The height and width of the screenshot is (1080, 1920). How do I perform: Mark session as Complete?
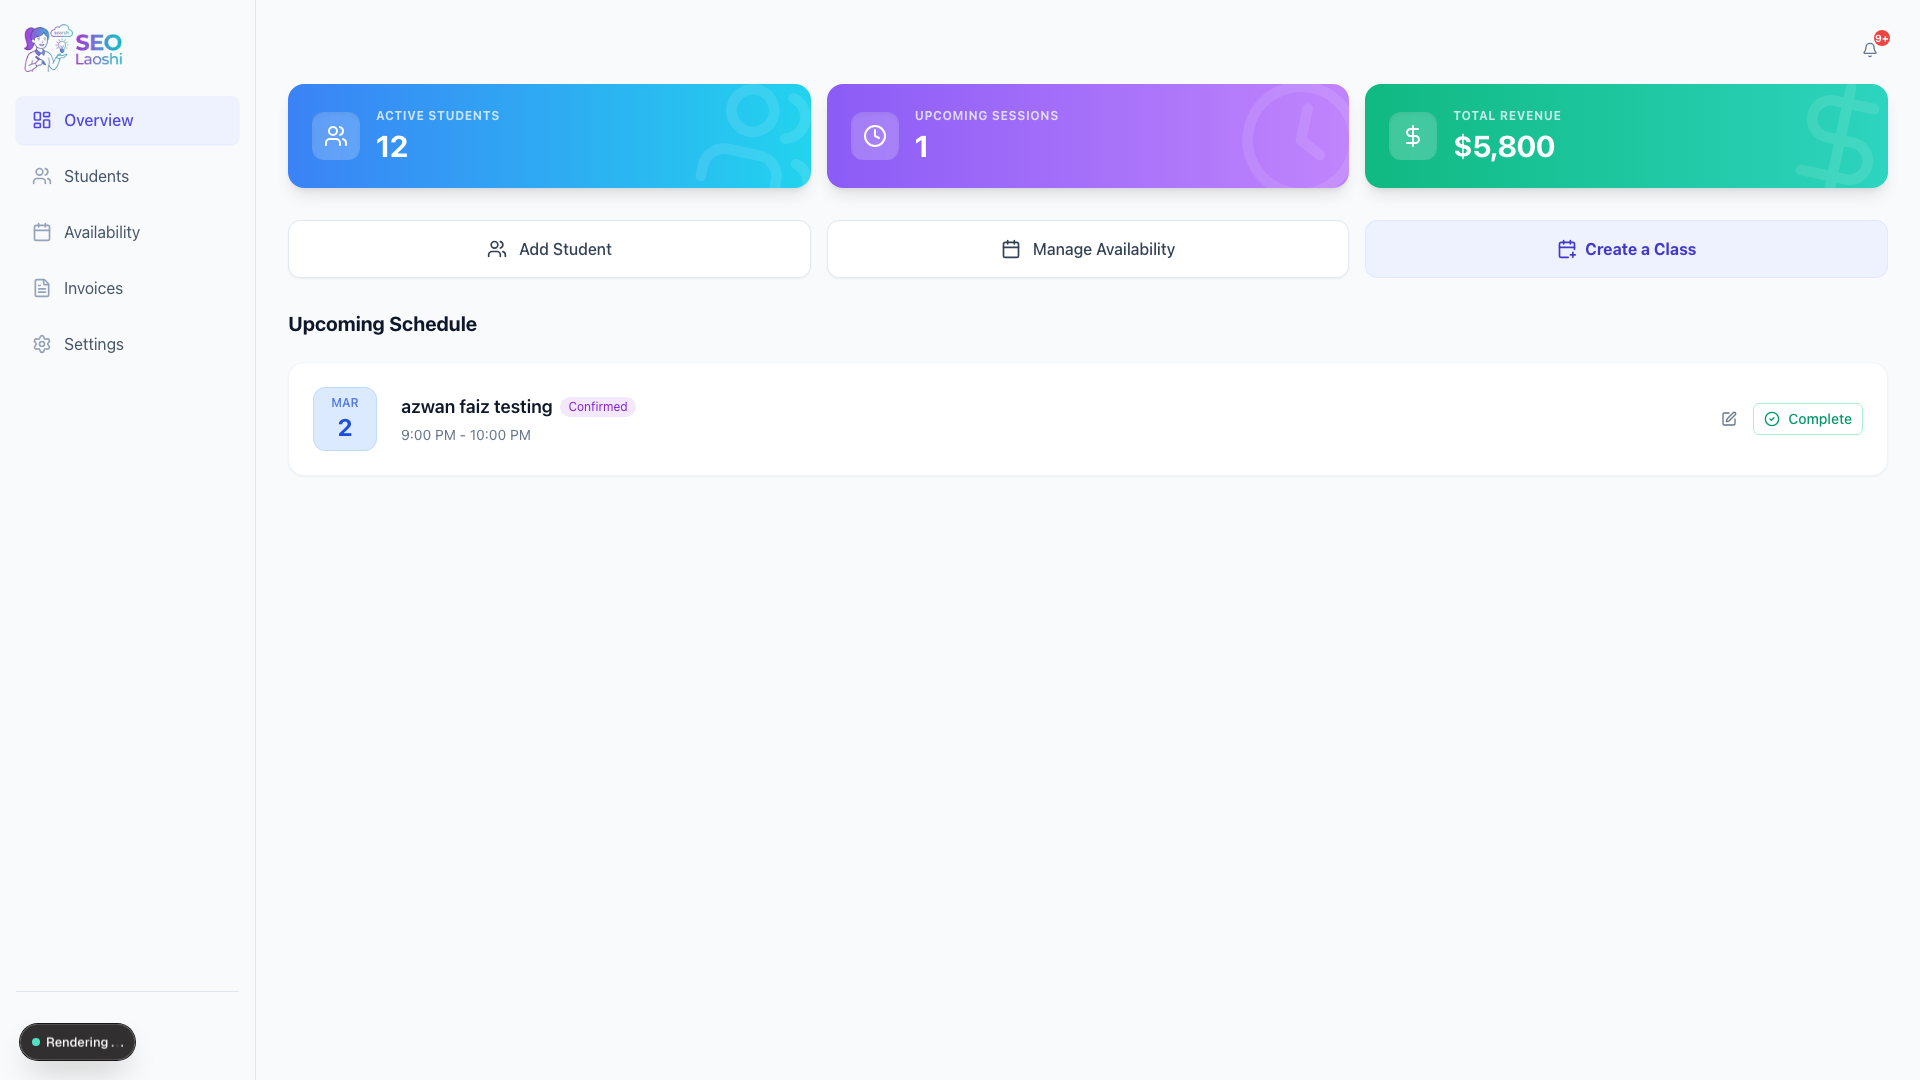click(x=1807, y=419)
